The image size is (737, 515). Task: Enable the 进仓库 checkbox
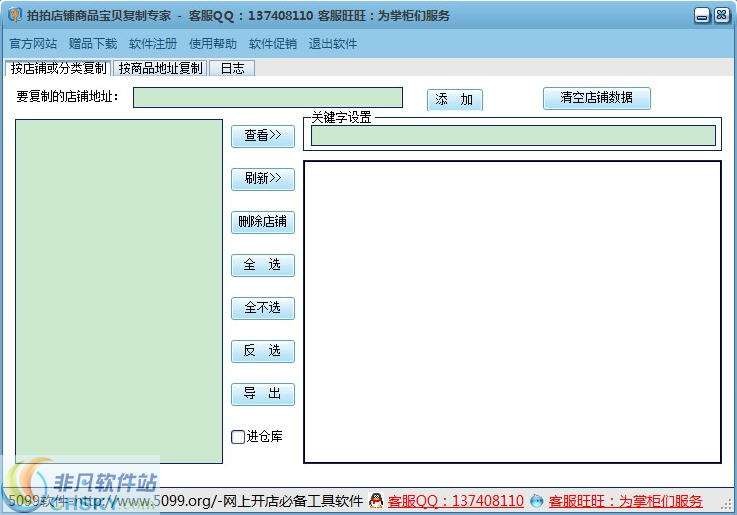[238, 437]
